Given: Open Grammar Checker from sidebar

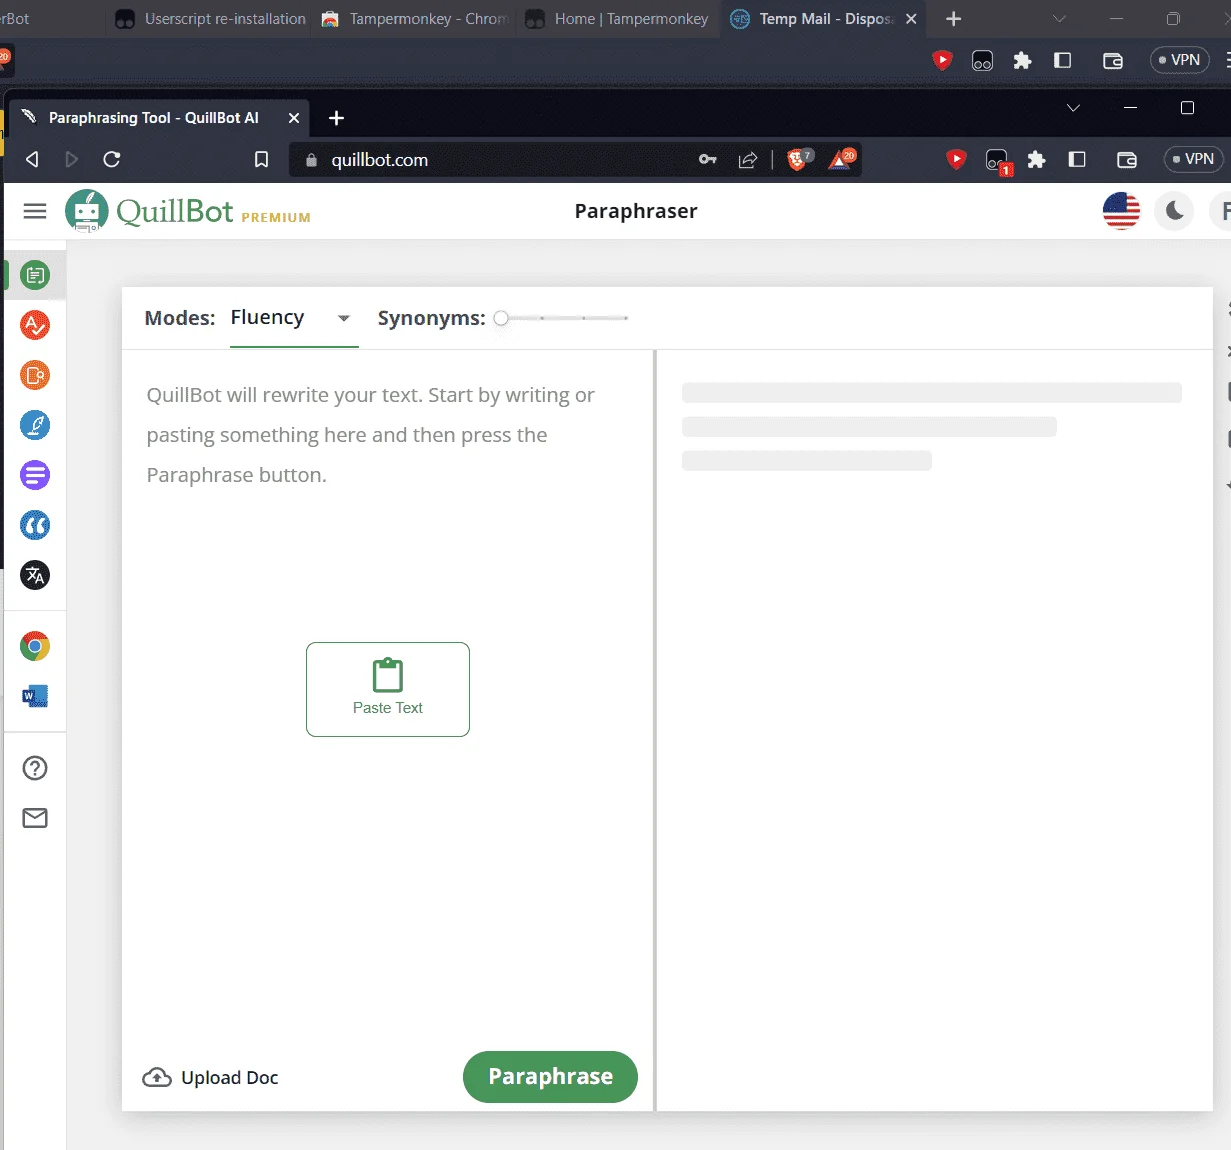Looking at the screenshot, I should click(x=35, y=325).
